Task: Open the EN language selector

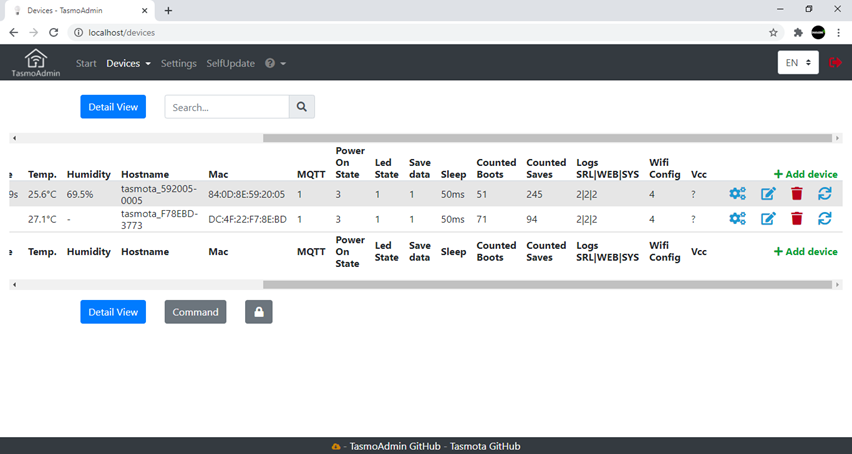Action: click(x=798, y=62)
